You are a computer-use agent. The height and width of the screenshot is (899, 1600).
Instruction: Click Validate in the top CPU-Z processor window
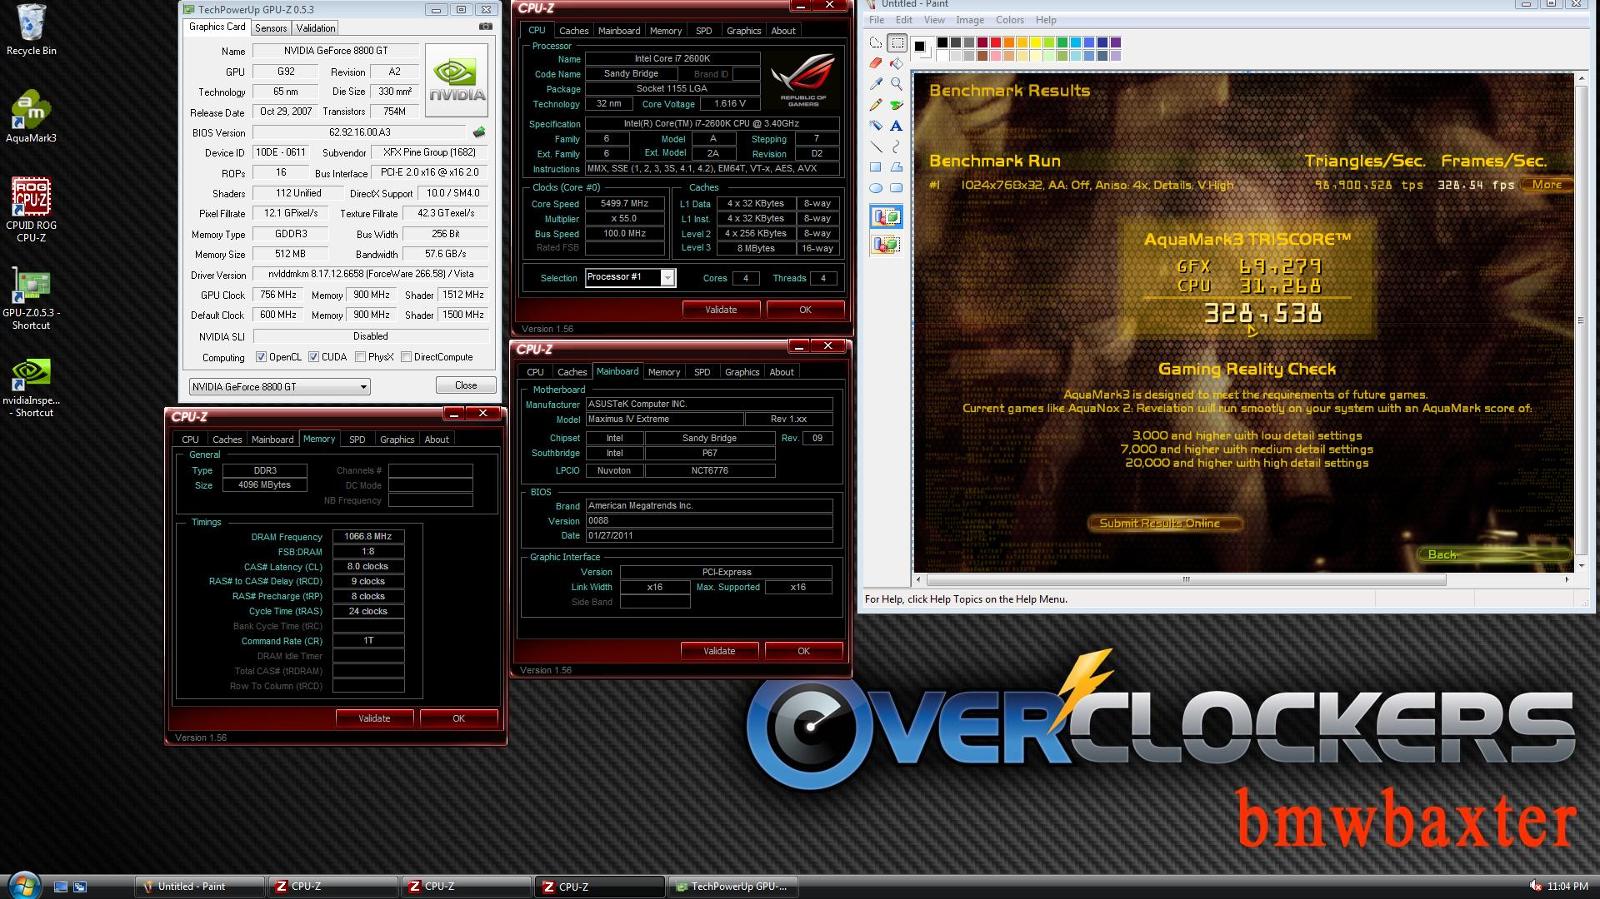click(721, 310)
